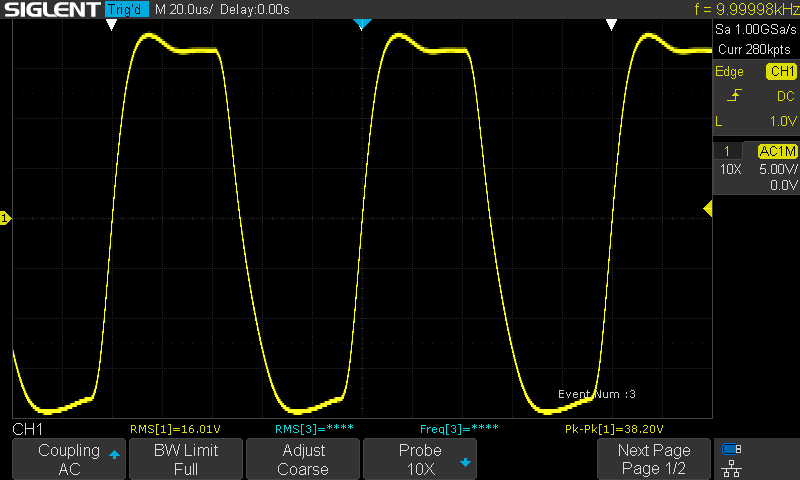Screen dimensions: 800x480
Task: Click the Event Num :3 label
Action: (x=597, y=394)
